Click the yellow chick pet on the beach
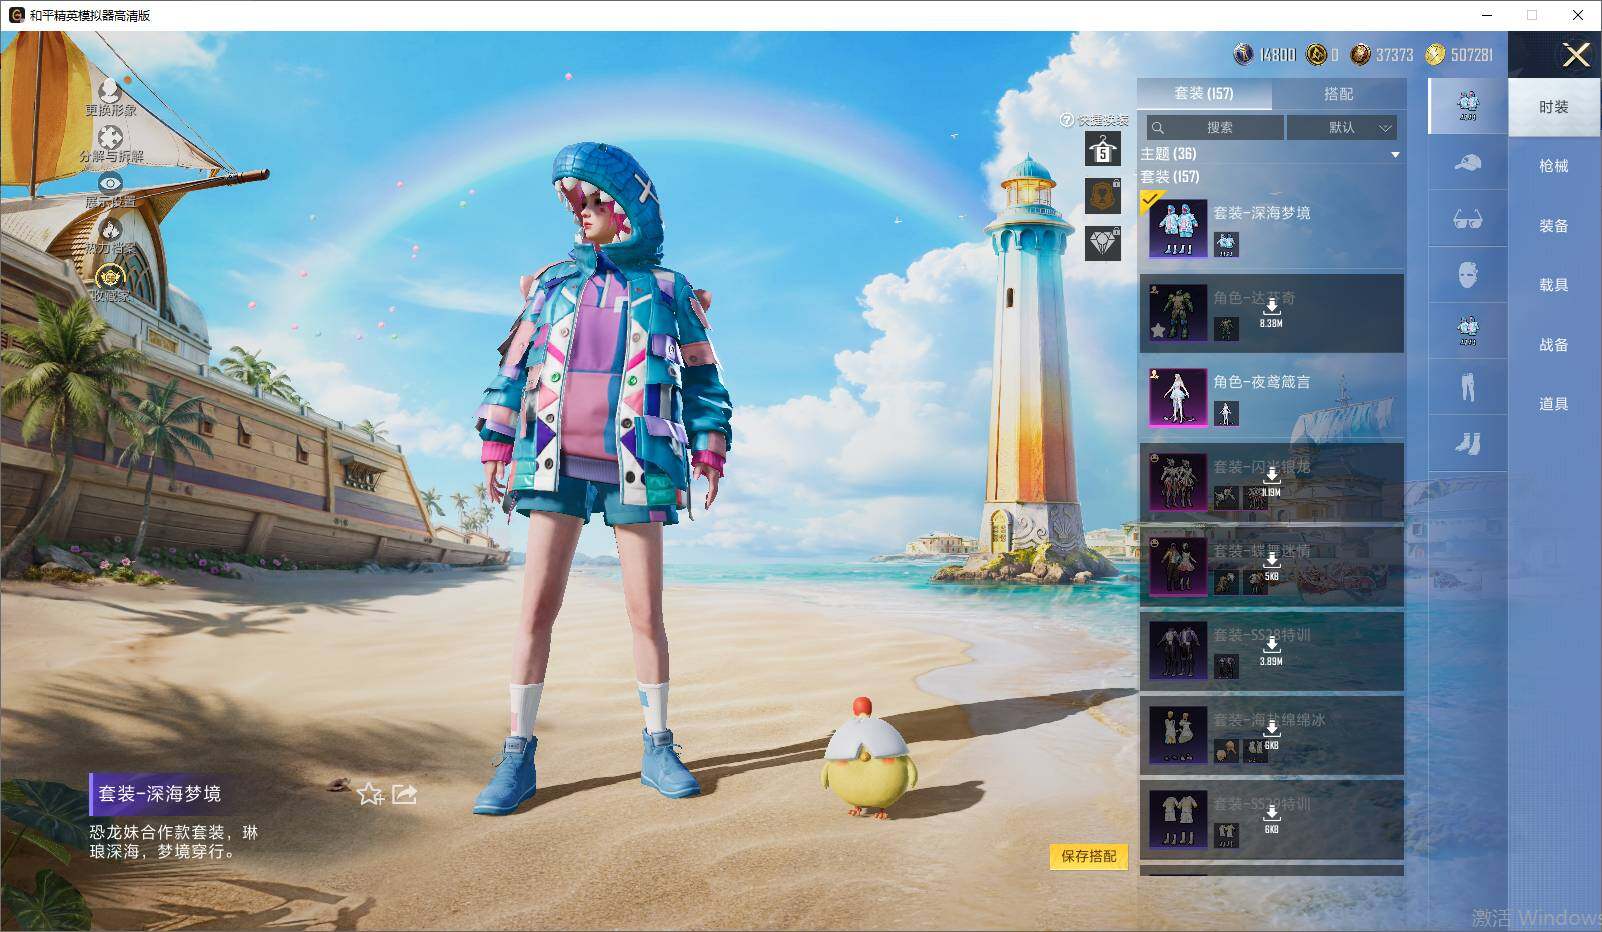This screenshot has width=1602, height=932. pyautogui.click(x=866, y=760)
